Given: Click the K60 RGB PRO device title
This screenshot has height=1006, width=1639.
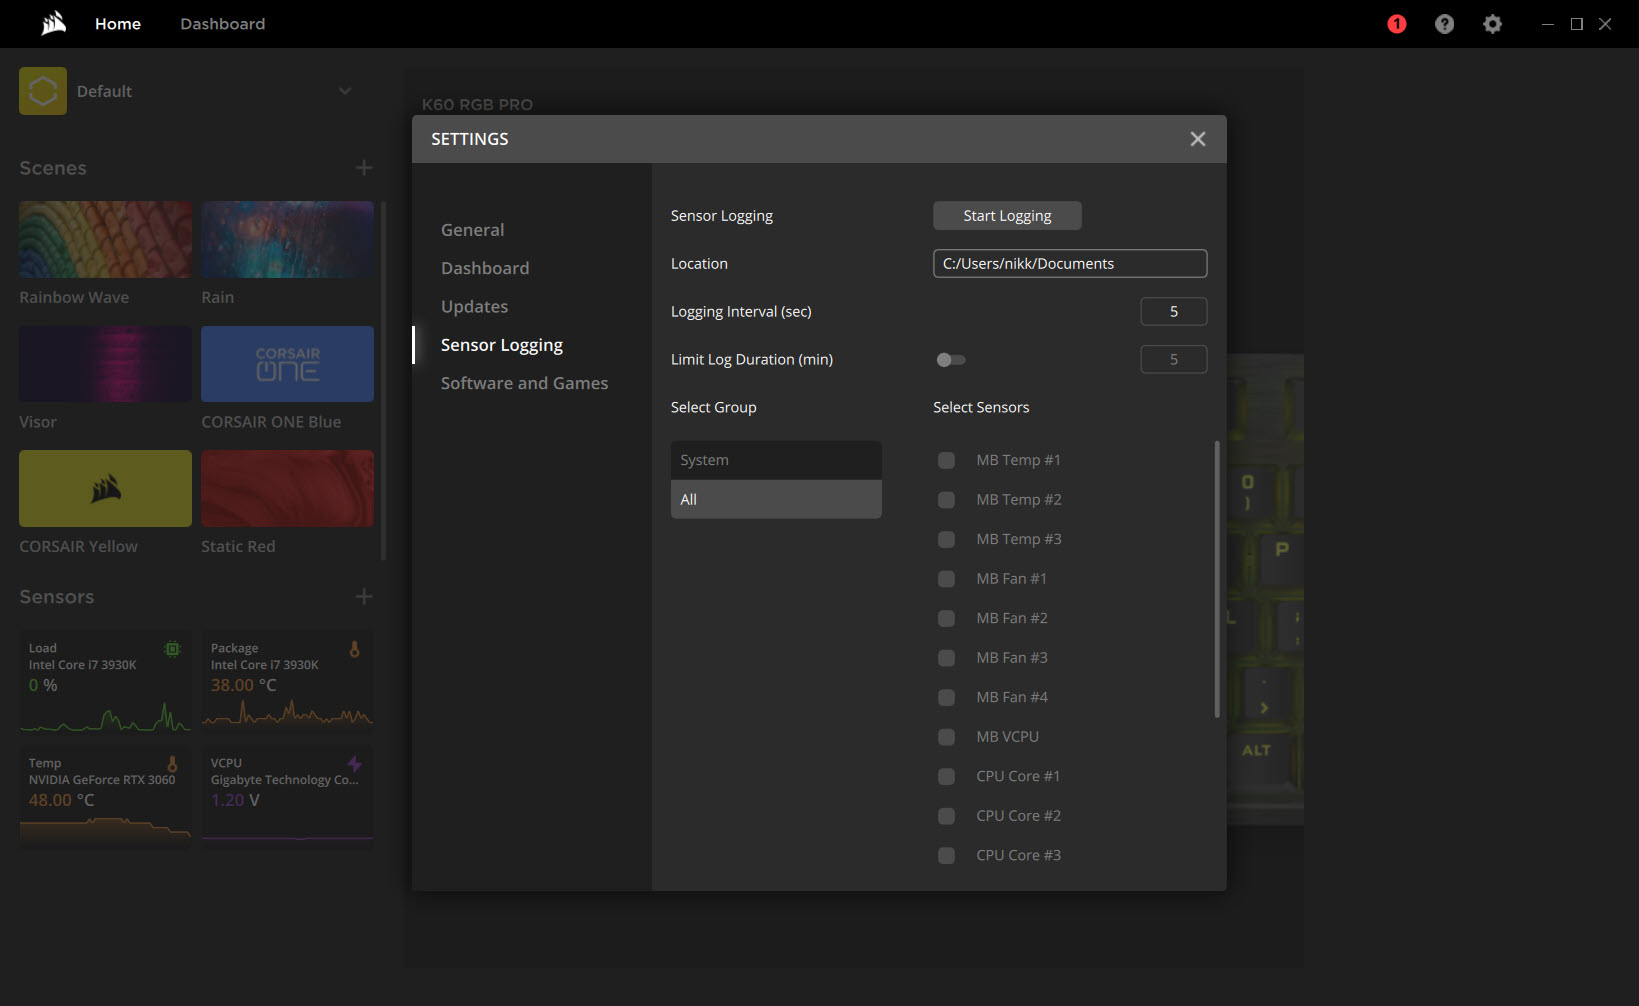Looking at the screenshot, I should 477,104.
